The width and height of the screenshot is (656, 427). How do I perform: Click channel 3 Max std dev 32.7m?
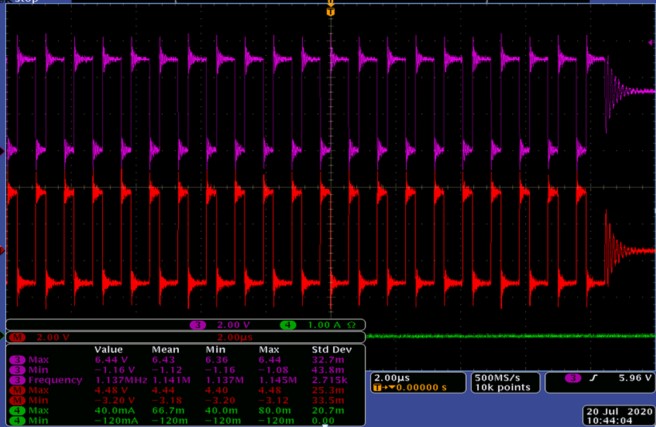pyautogui.click(x=328, y=360)
